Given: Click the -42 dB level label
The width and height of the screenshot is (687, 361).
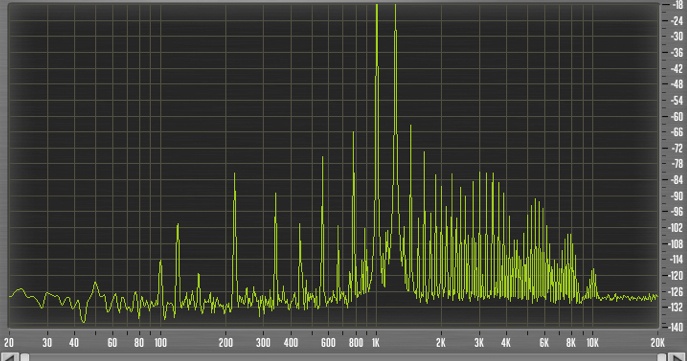Looking at the screenshot, I should [676, 68].
